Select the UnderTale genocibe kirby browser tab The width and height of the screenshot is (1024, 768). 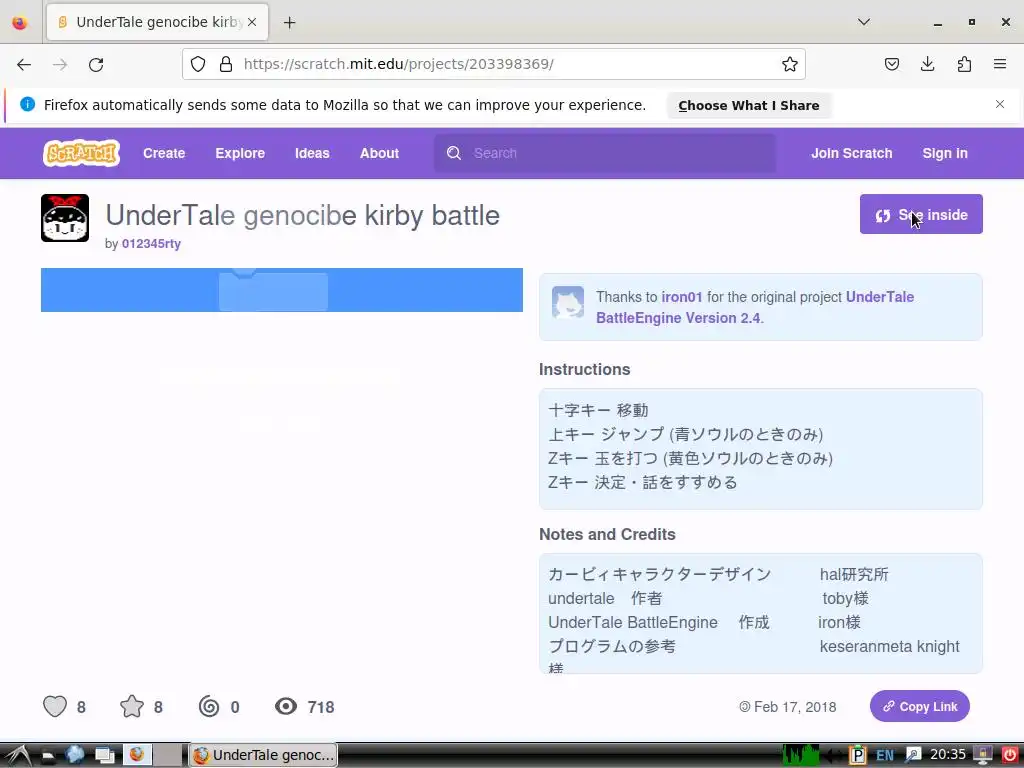click(x=157, y=22)
